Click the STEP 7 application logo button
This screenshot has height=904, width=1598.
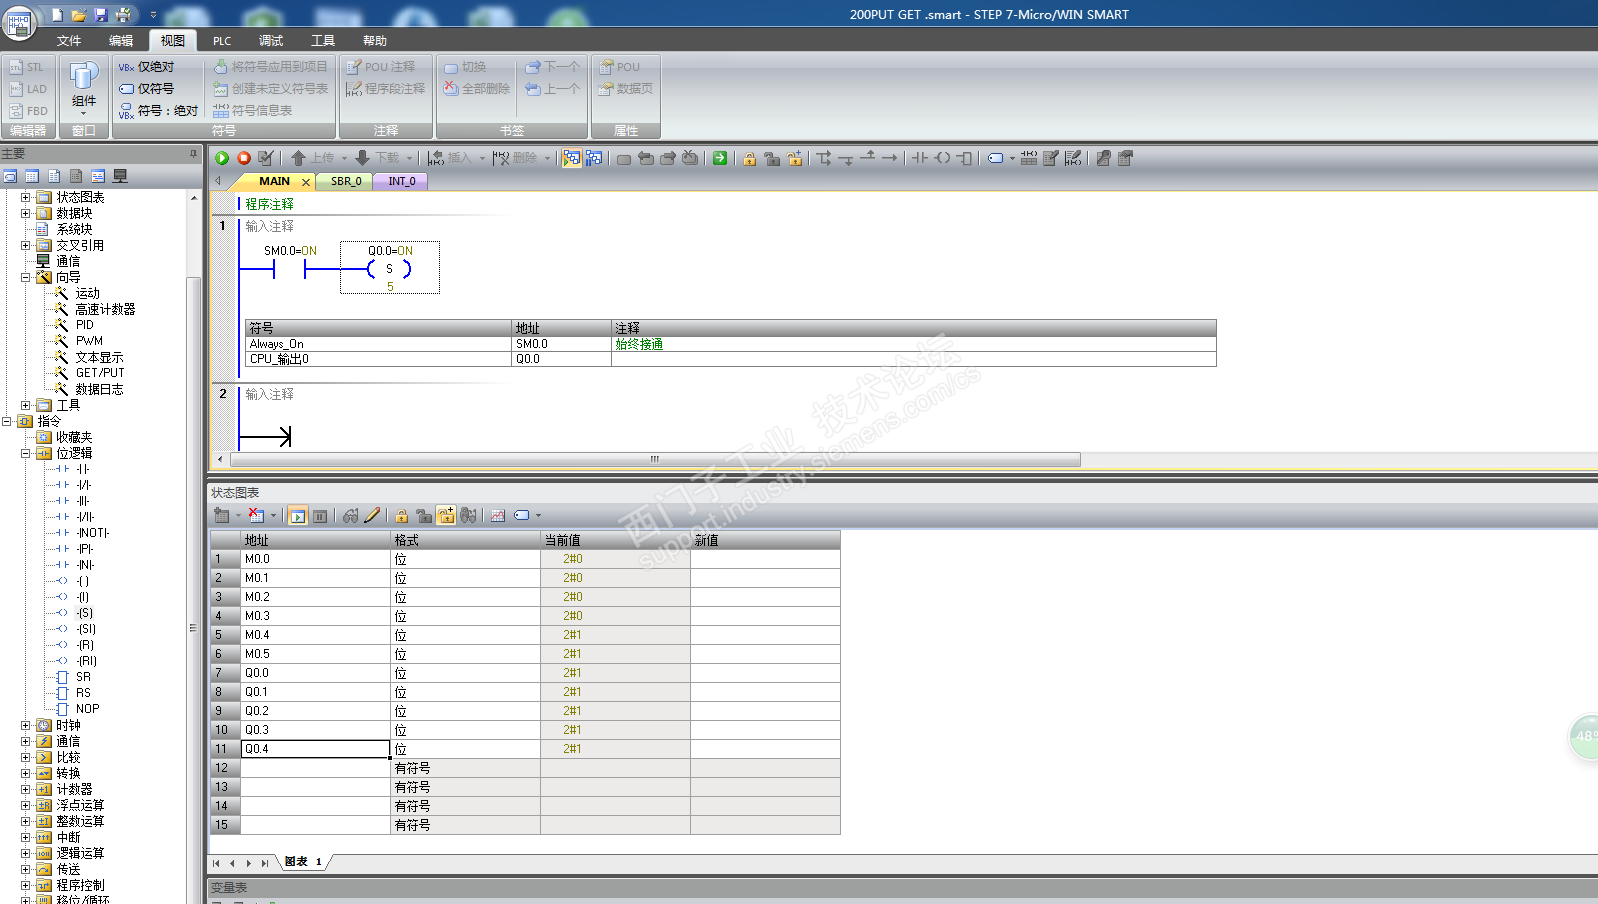pyautogui.click(x=19, y=22)
